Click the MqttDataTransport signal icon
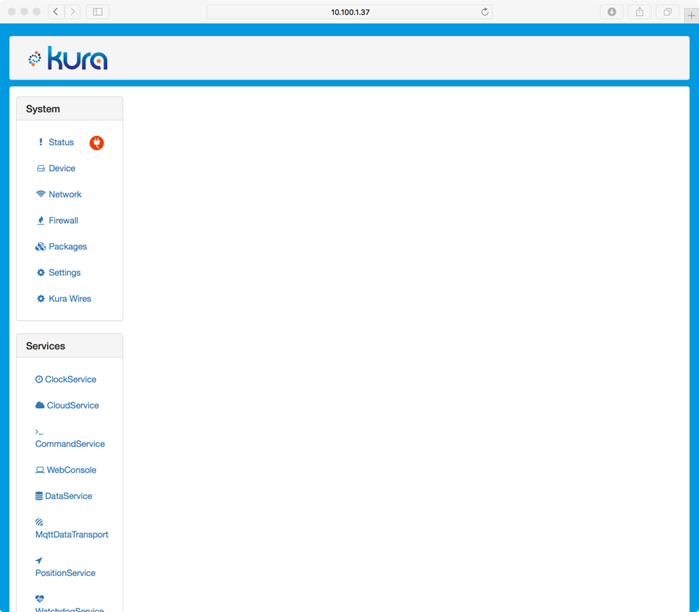This screenshot has height=612, width=699. tap(39, 522)
